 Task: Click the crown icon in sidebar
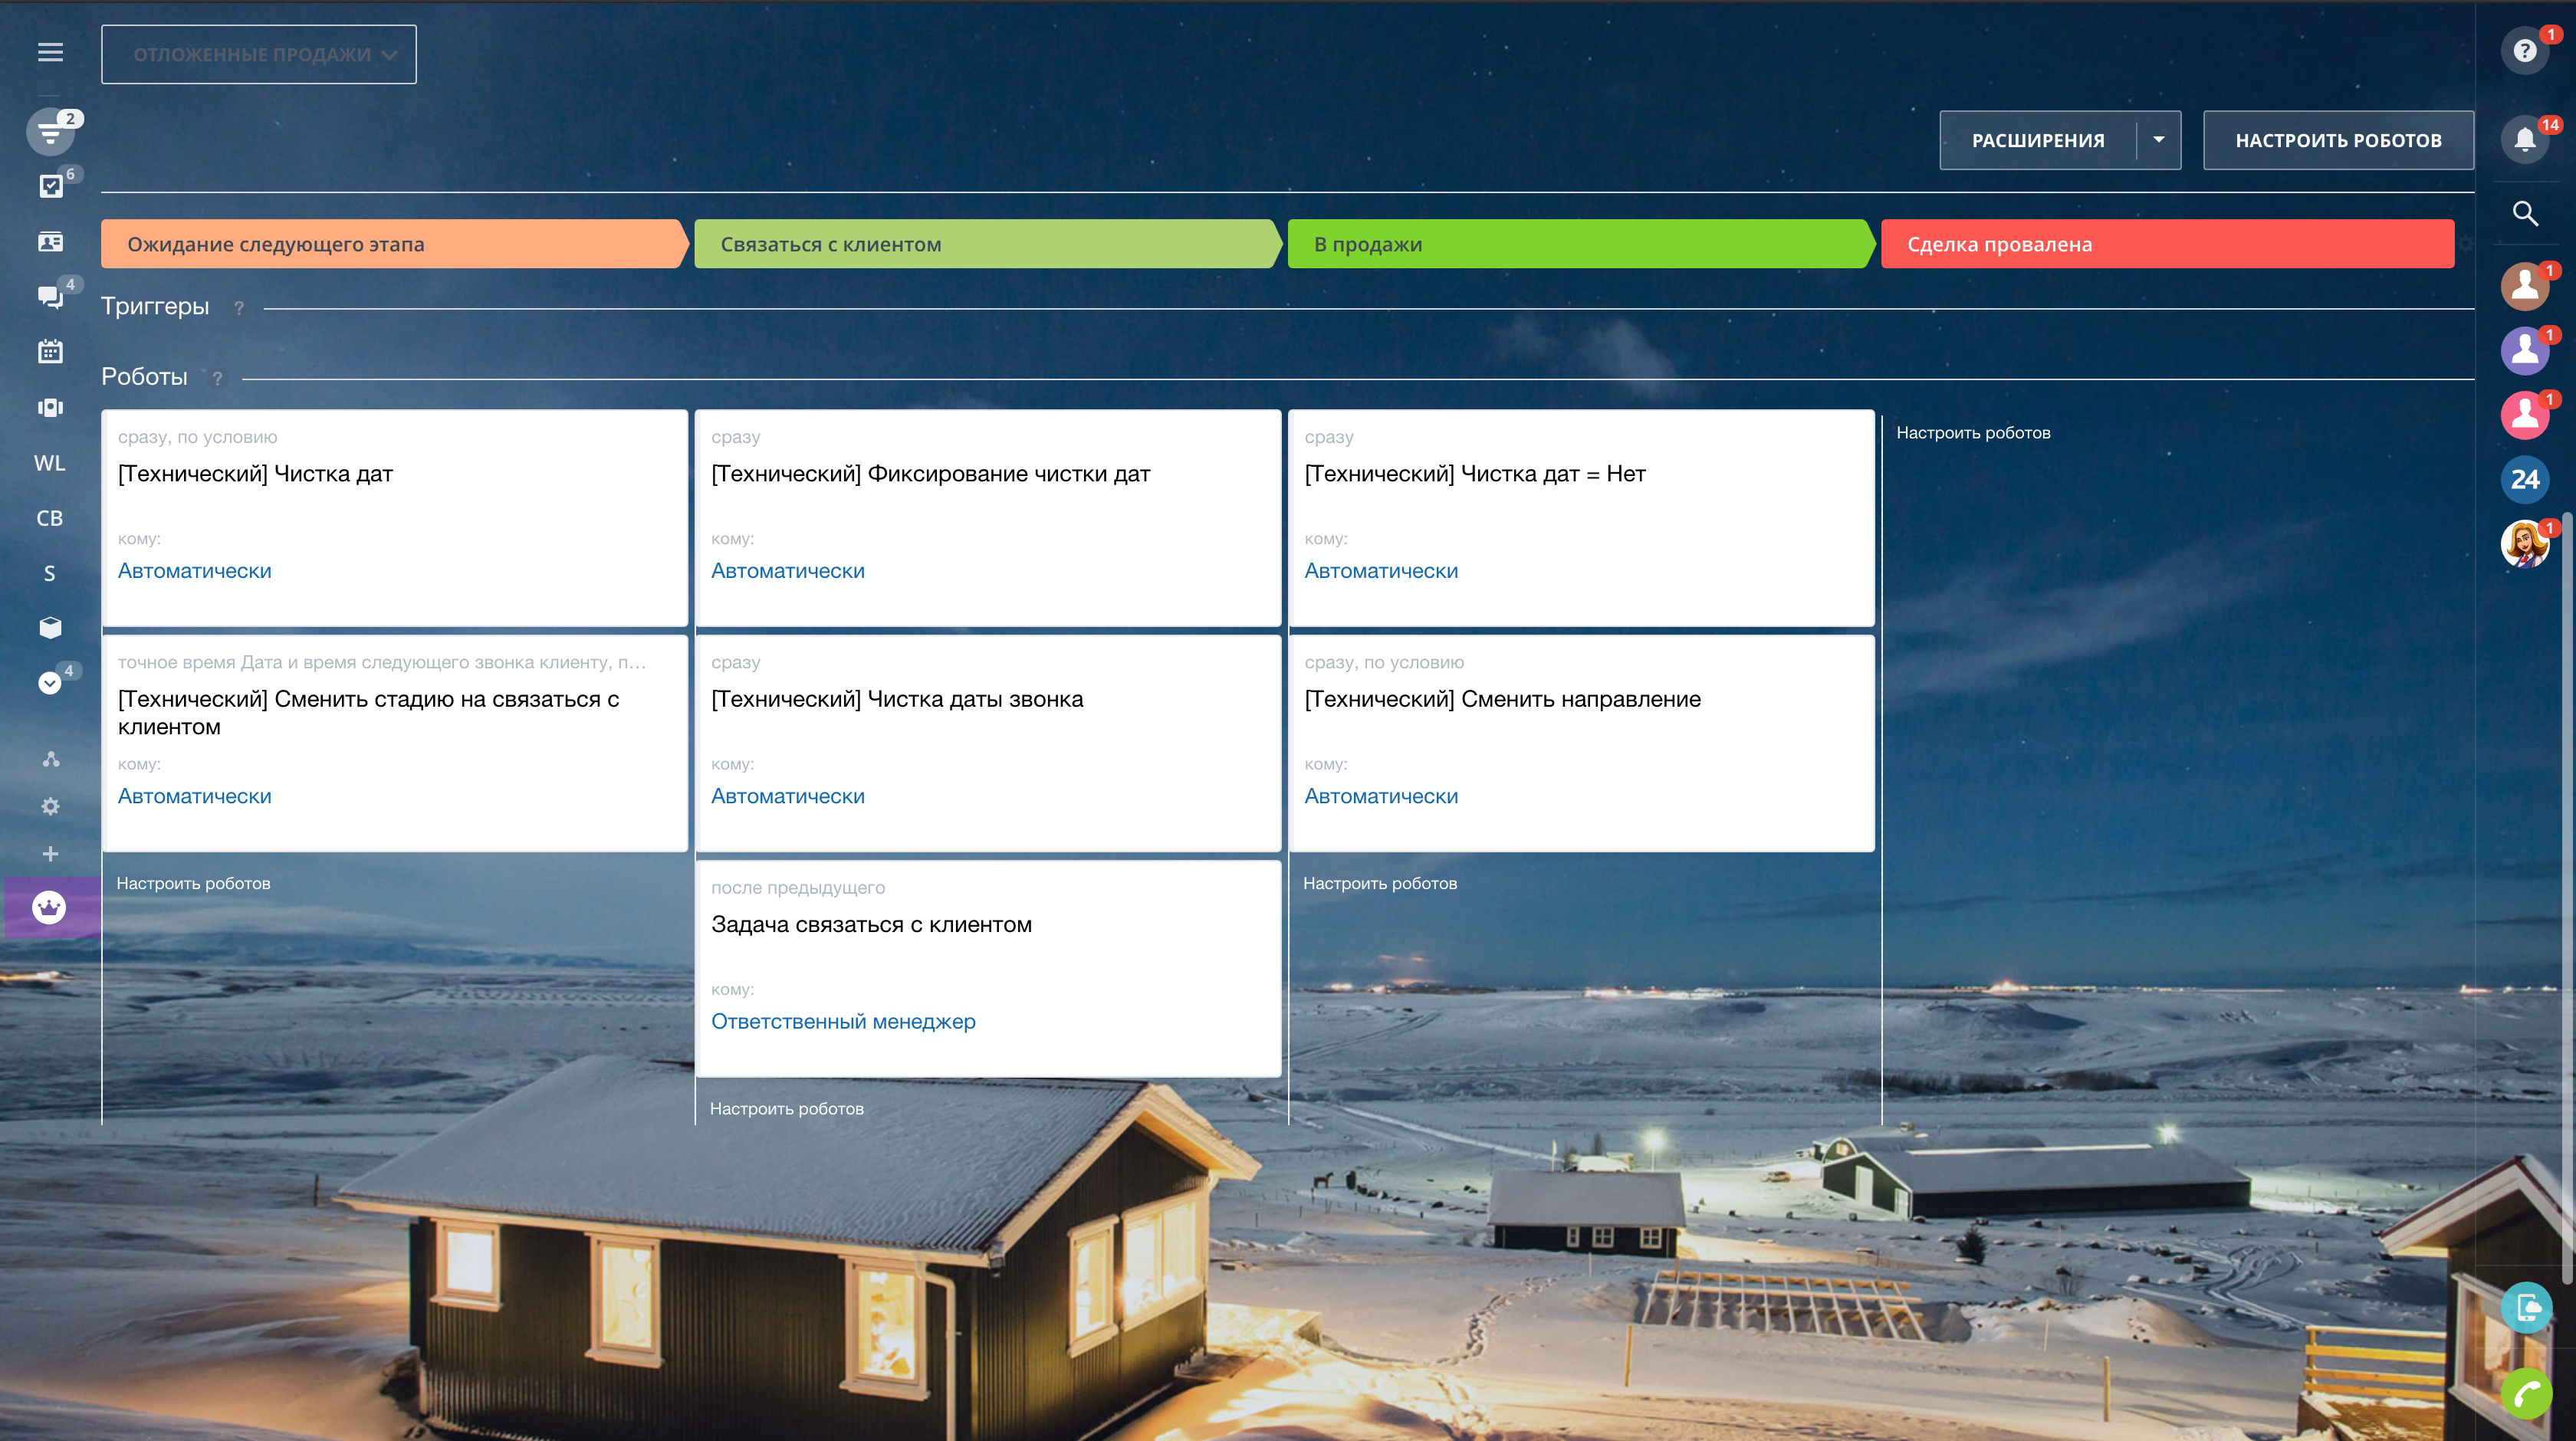coord(49,907)
